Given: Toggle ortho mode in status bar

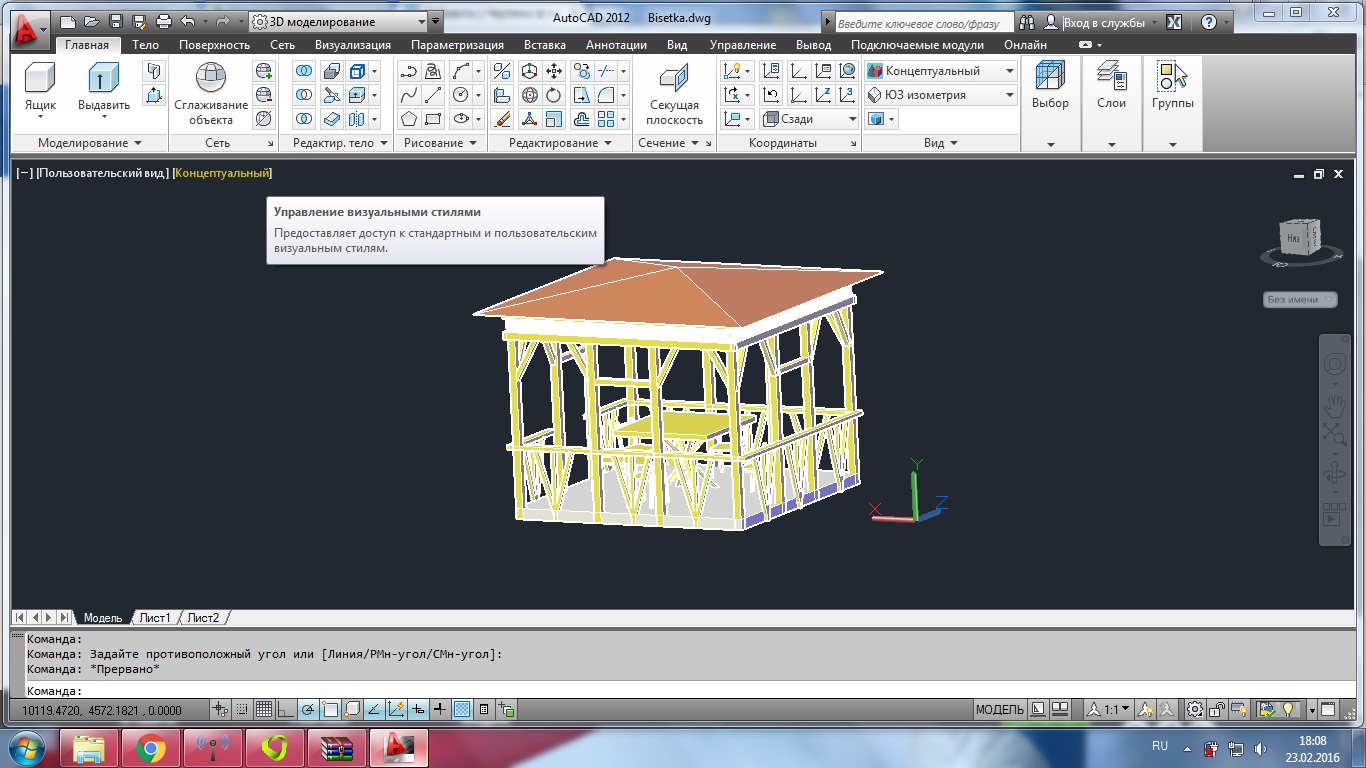Looking at the screenshot, I should tap(286, 710).
